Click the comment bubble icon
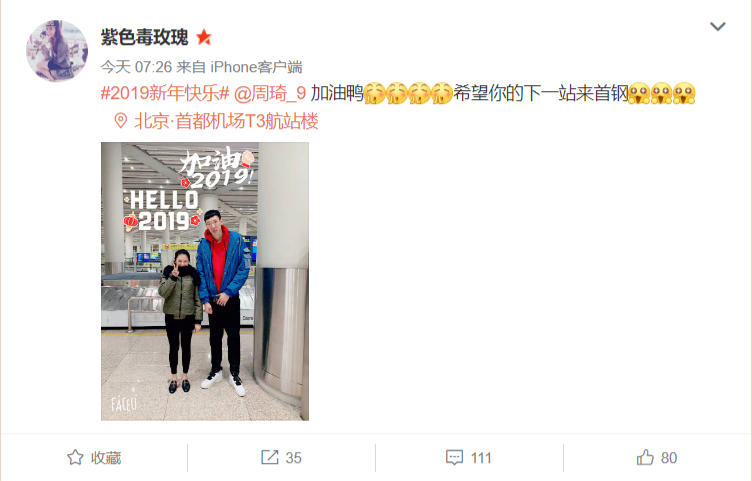The image size is (752, 481). point(454,458)
